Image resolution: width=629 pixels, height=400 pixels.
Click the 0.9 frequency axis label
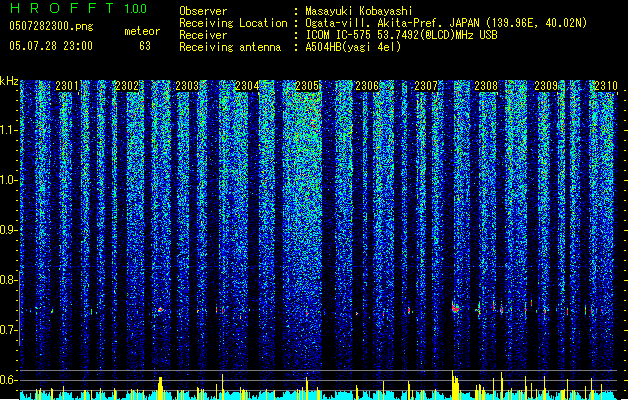8,230
